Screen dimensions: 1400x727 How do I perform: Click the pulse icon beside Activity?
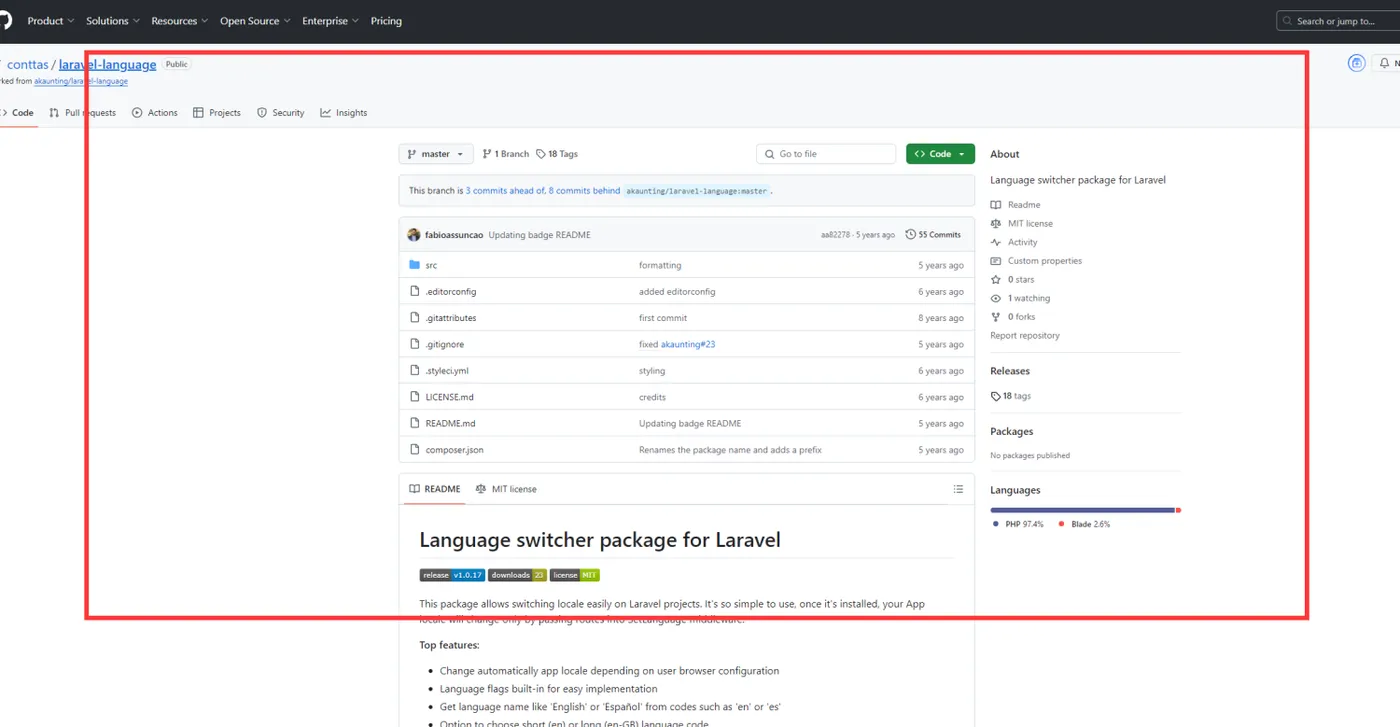(x=996, y=242)
